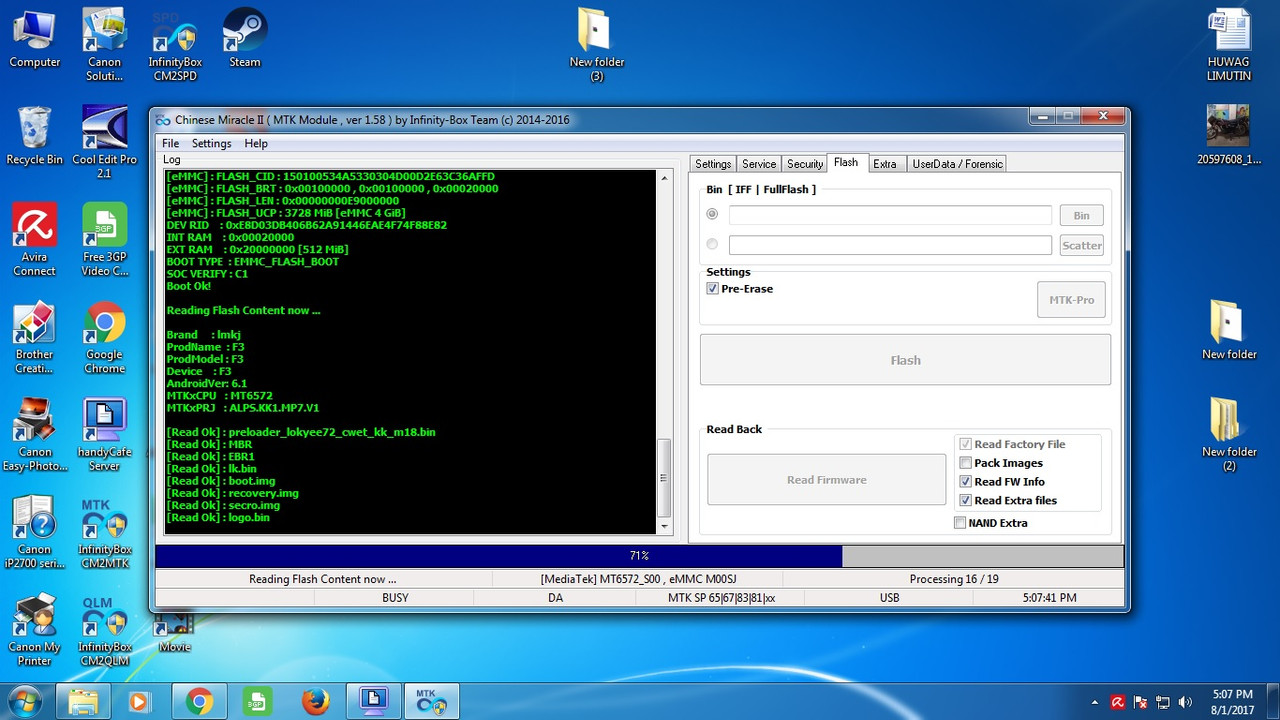Open the Canon Solution desktop shortcut

click(104, 44)
